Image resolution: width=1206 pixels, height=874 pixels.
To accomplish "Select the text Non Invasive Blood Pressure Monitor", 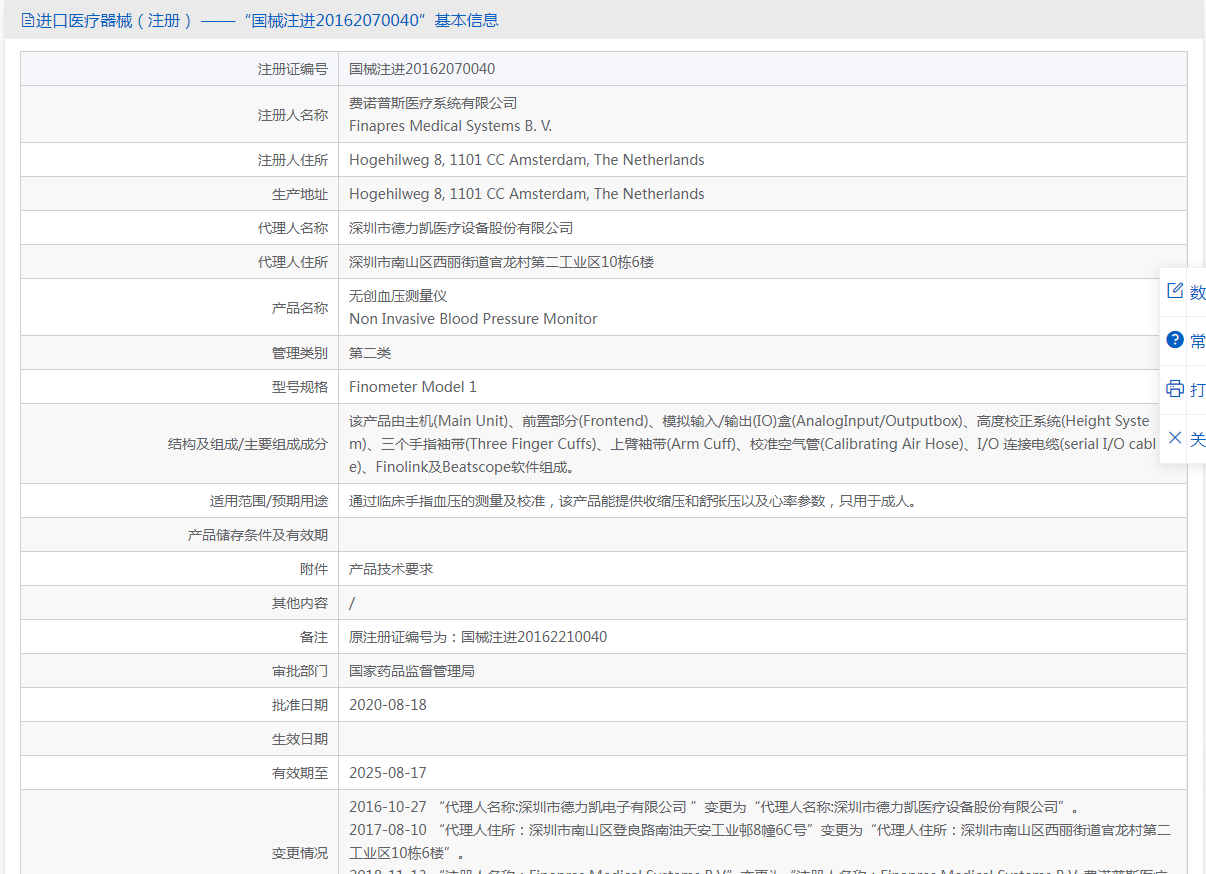I will 473,319.
